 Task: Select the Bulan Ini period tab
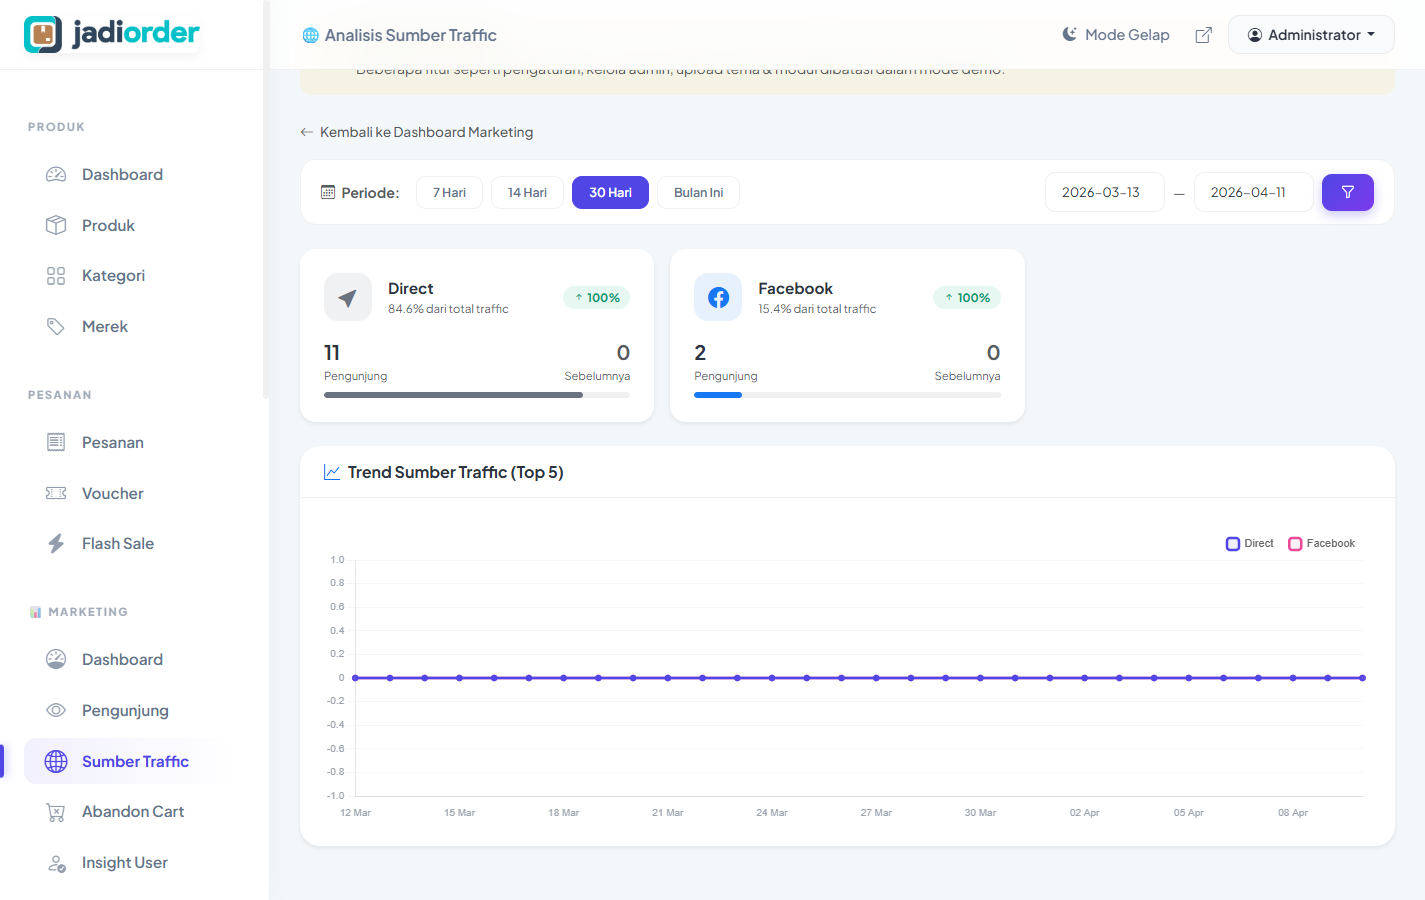(x=698, y=192)
